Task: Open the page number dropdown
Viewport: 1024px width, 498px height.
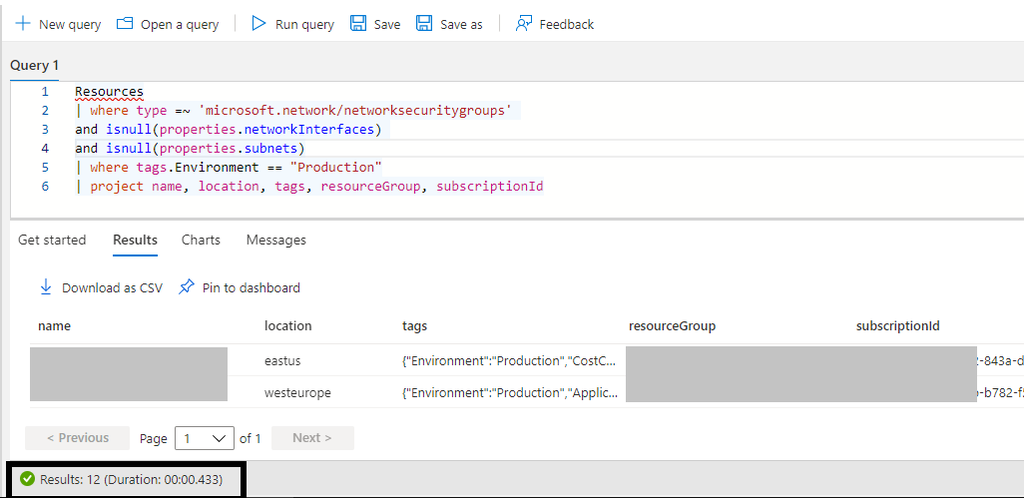Action: [203, 438]
